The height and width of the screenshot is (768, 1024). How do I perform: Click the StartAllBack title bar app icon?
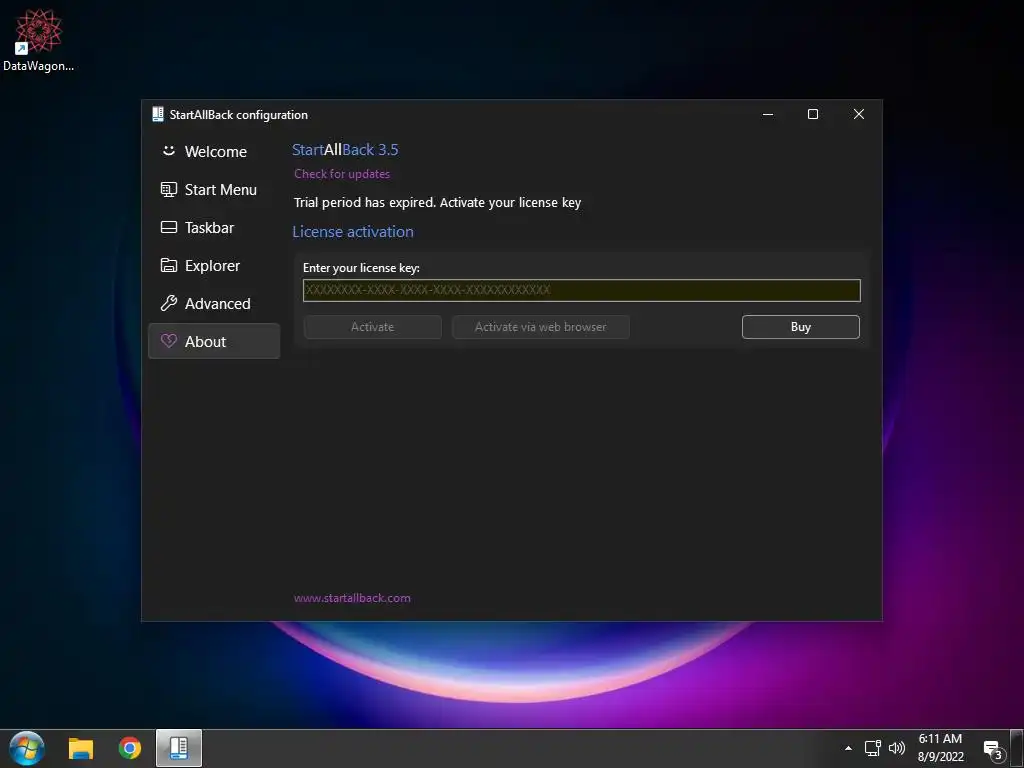point(157,114)
